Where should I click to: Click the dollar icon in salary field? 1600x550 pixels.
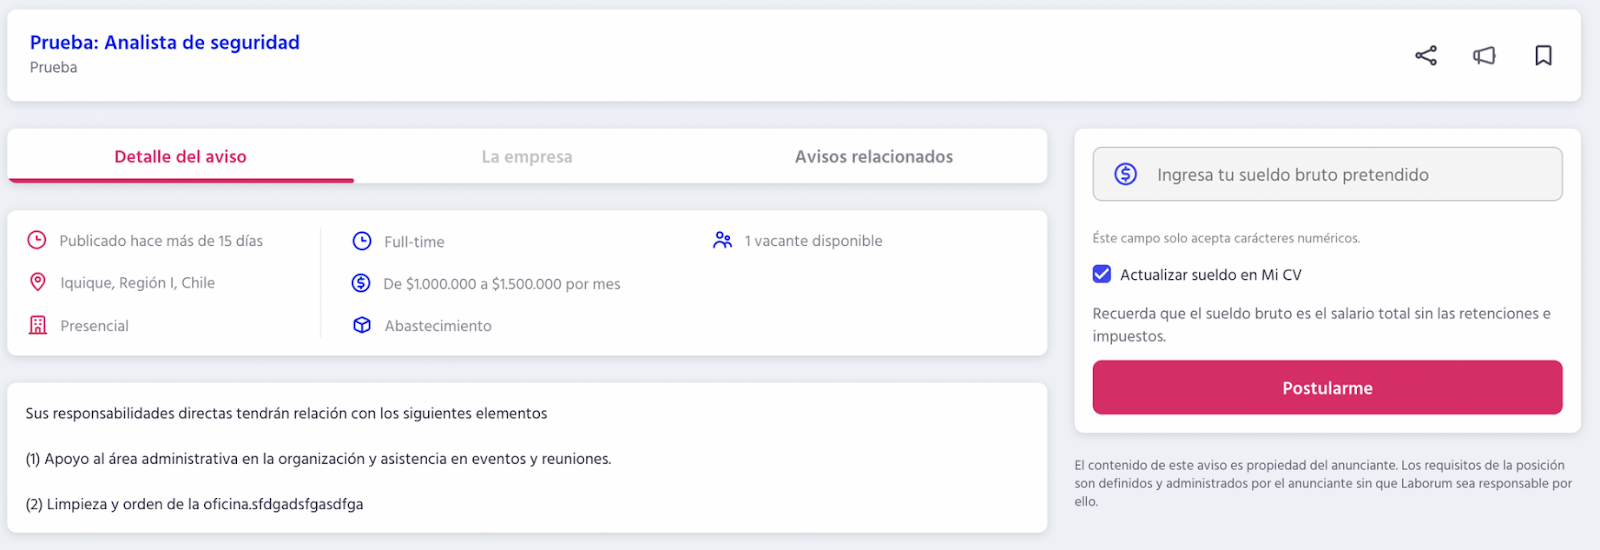[1126, 174]
